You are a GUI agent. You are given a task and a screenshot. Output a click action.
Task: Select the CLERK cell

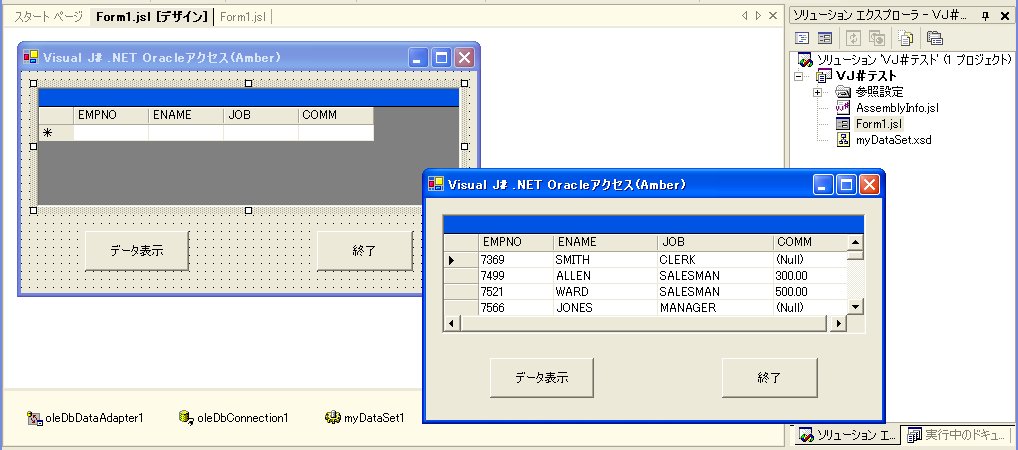point(715,260)
